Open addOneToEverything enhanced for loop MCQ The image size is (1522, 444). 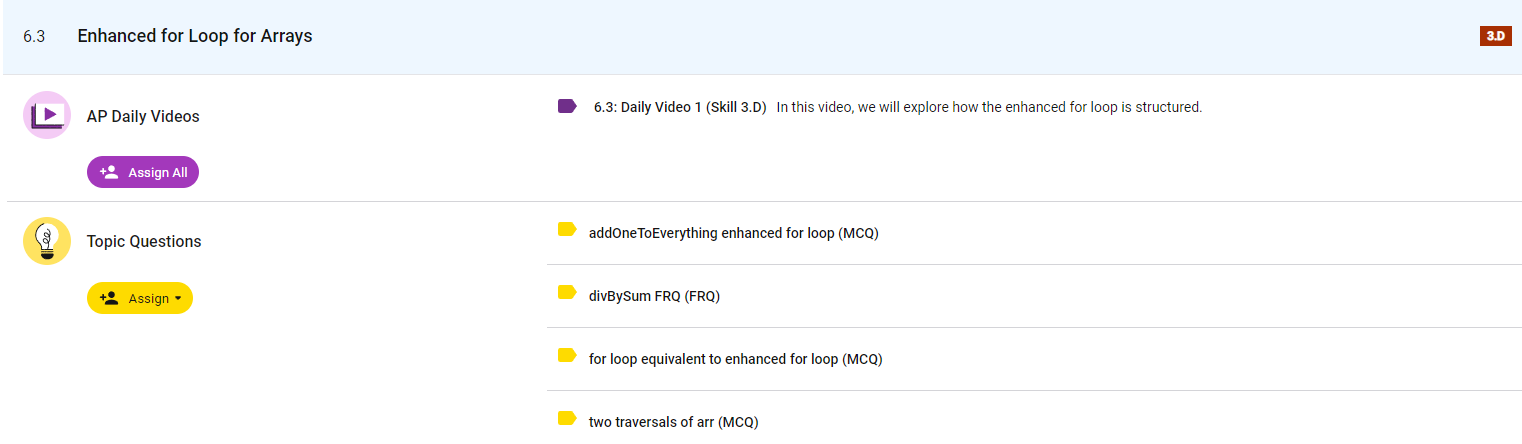click(x=733, y=233)
